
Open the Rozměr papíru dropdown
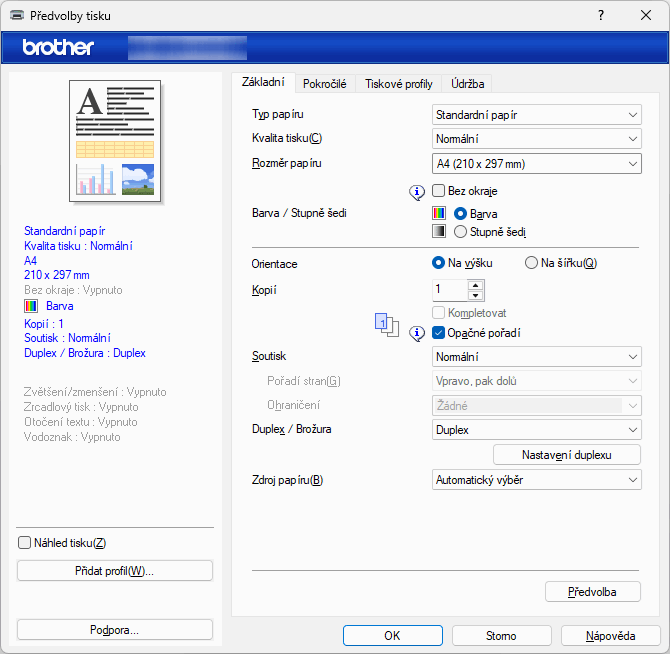coord(536,164)
